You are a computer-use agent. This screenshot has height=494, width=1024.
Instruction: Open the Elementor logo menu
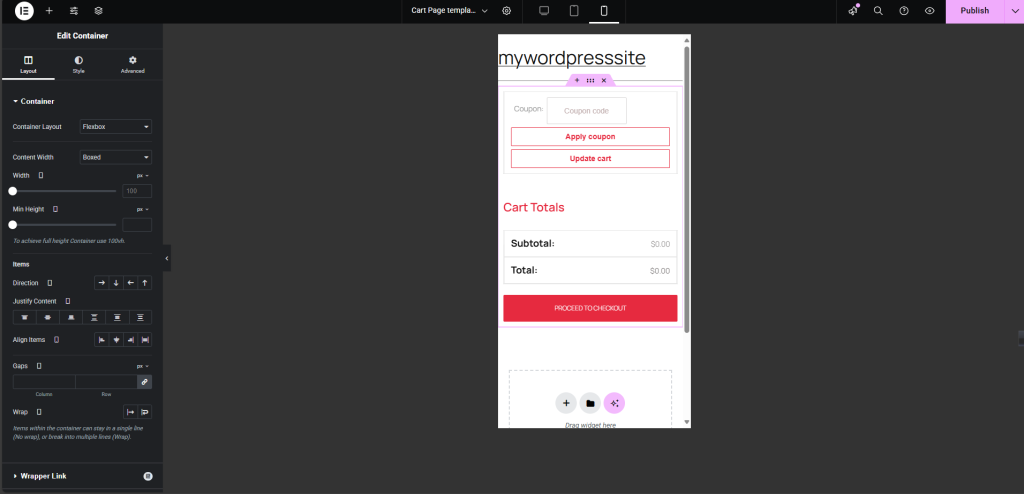[24, 10]
